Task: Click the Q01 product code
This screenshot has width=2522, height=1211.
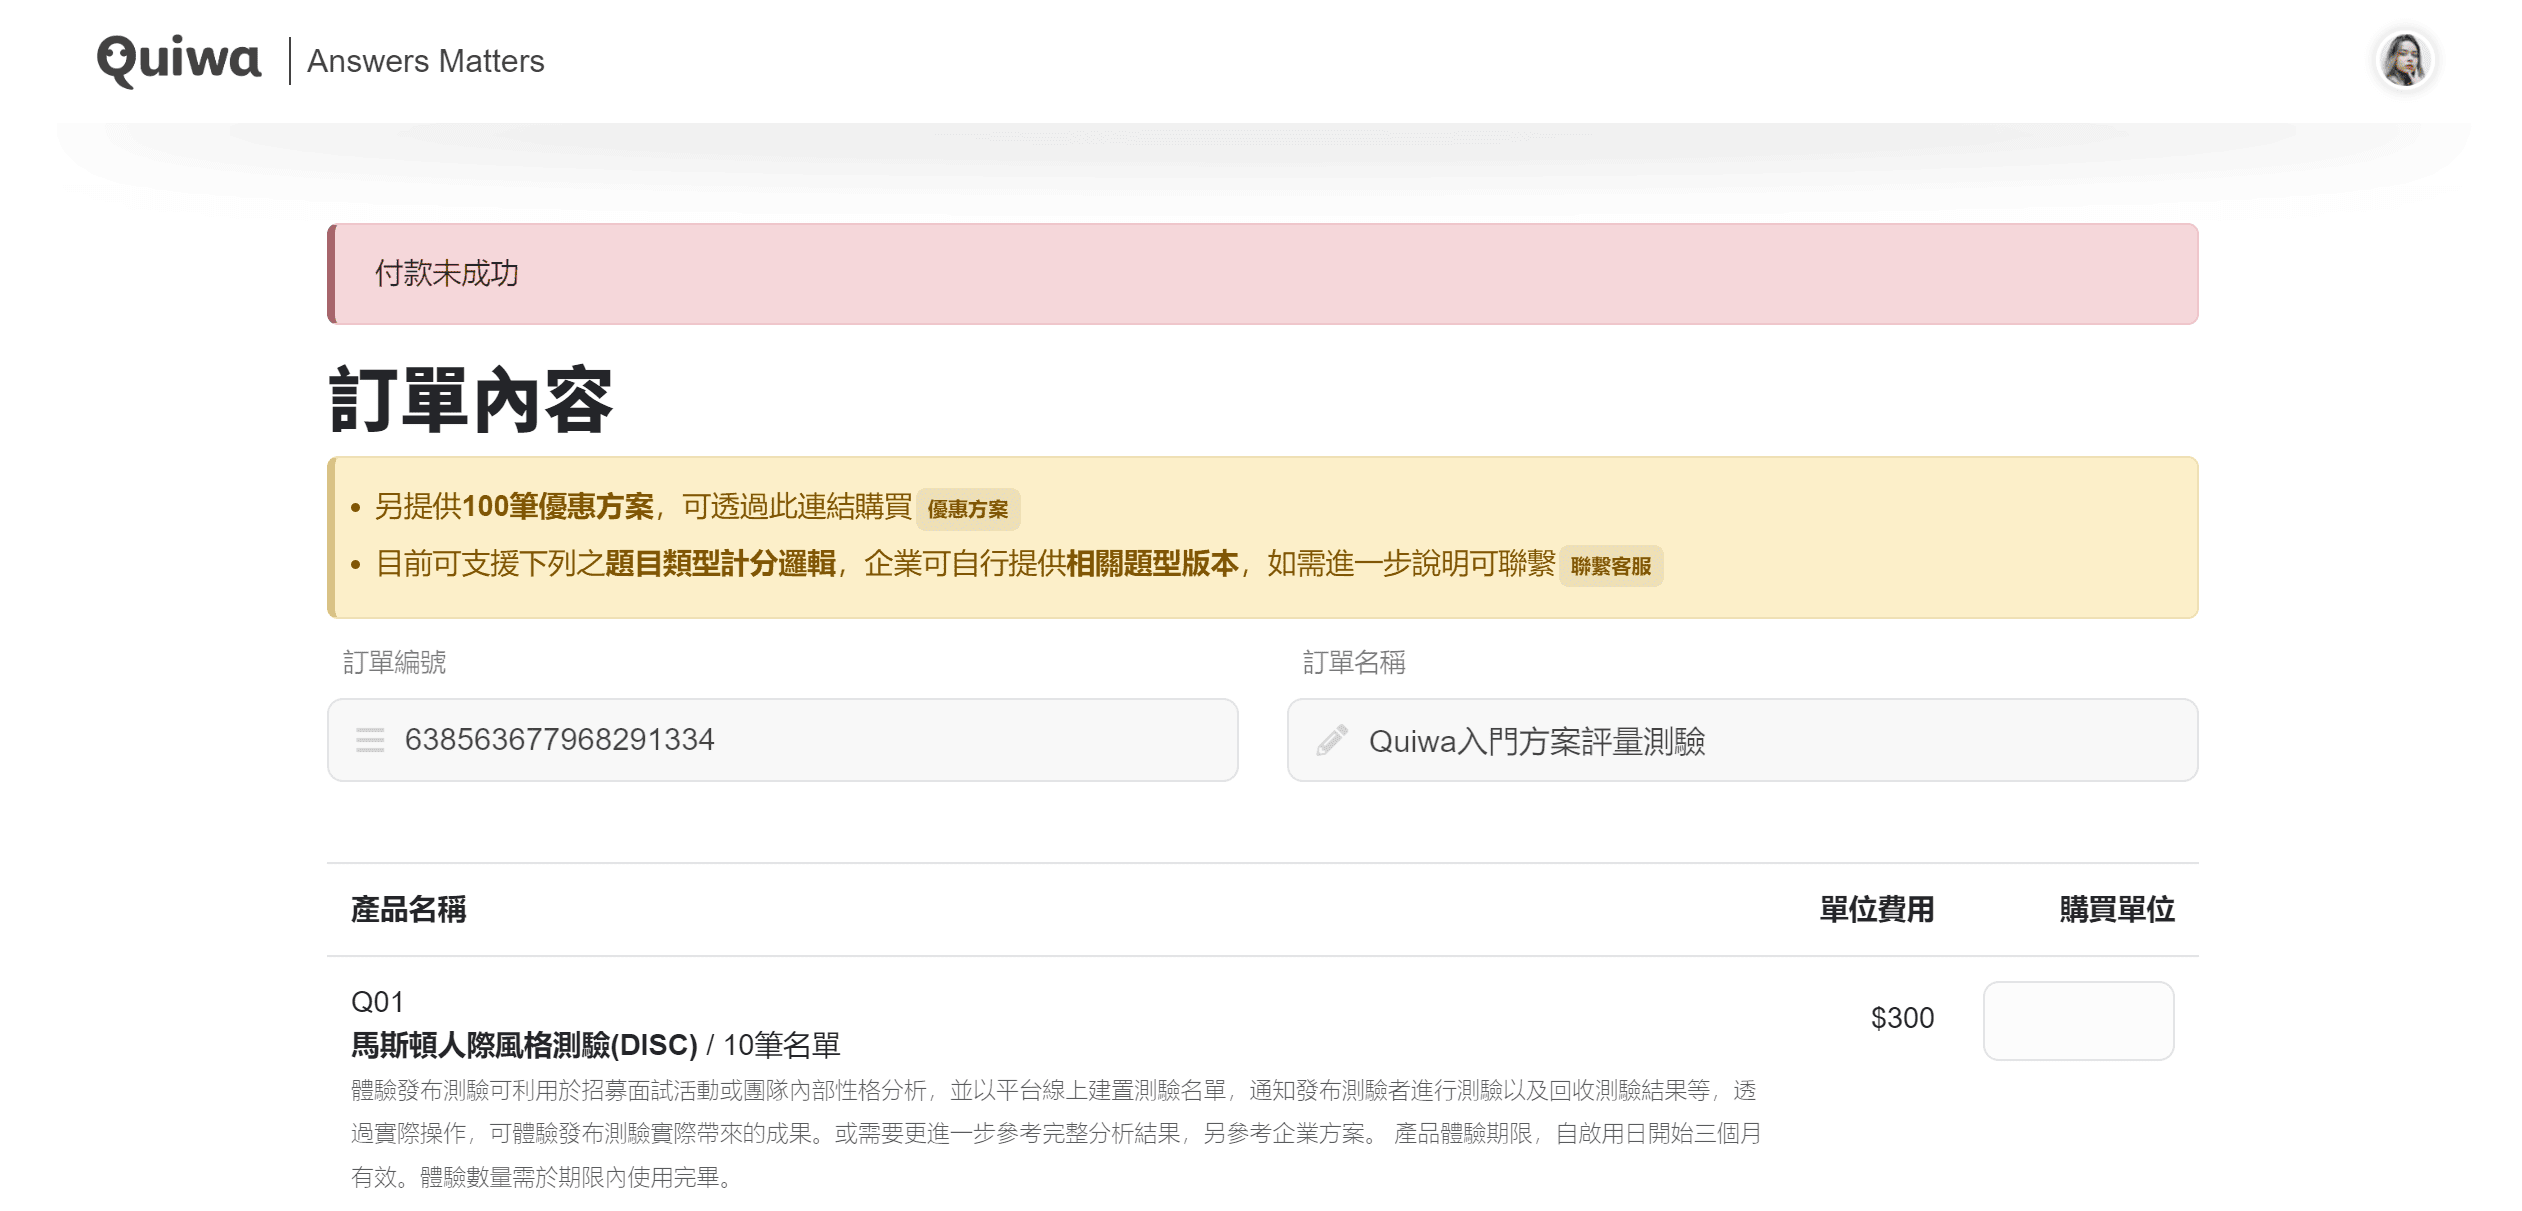Action: 377,1002
